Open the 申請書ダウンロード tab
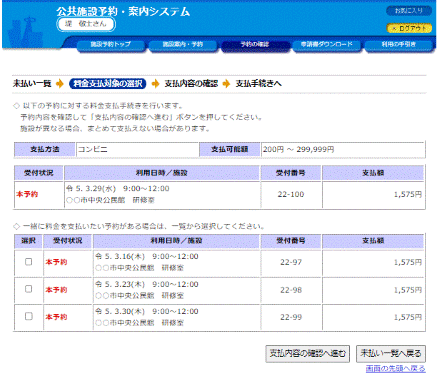The image size is (440, 379). (327, 45)
